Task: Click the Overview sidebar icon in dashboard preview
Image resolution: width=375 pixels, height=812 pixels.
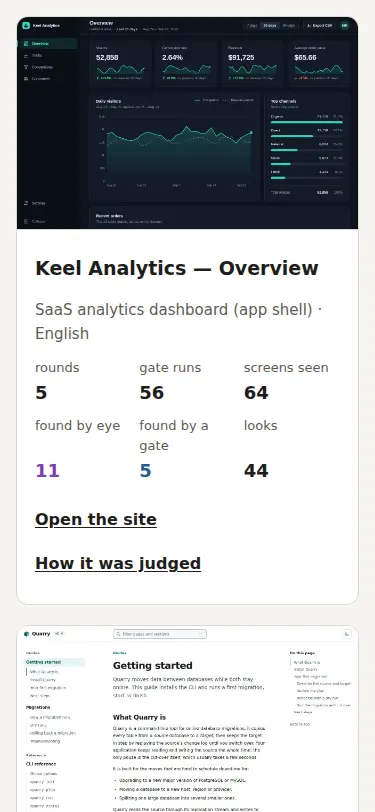Action: (x=26, y=44)
